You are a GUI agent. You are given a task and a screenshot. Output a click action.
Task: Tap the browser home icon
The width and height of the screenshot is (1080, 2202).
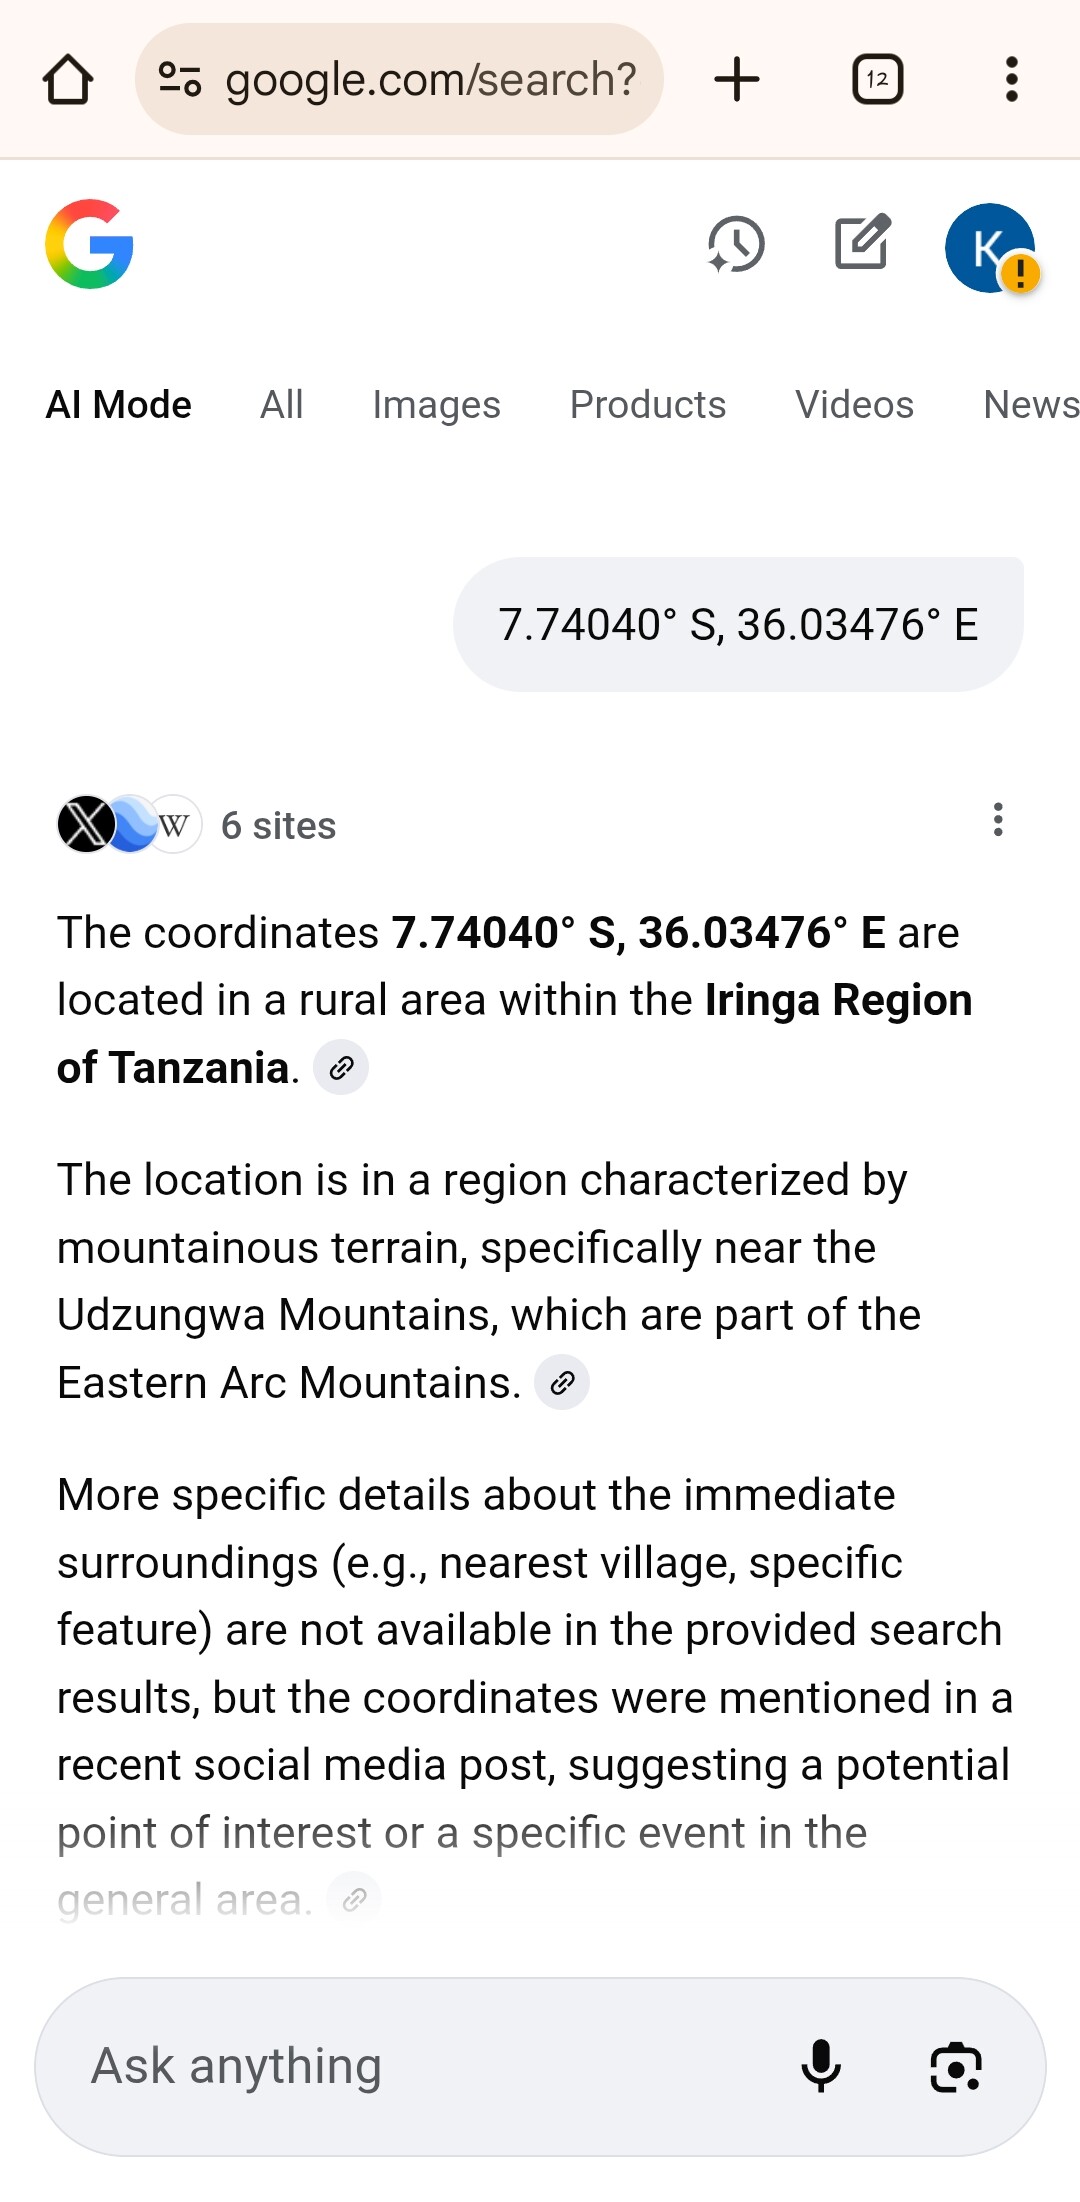[68, 80]
